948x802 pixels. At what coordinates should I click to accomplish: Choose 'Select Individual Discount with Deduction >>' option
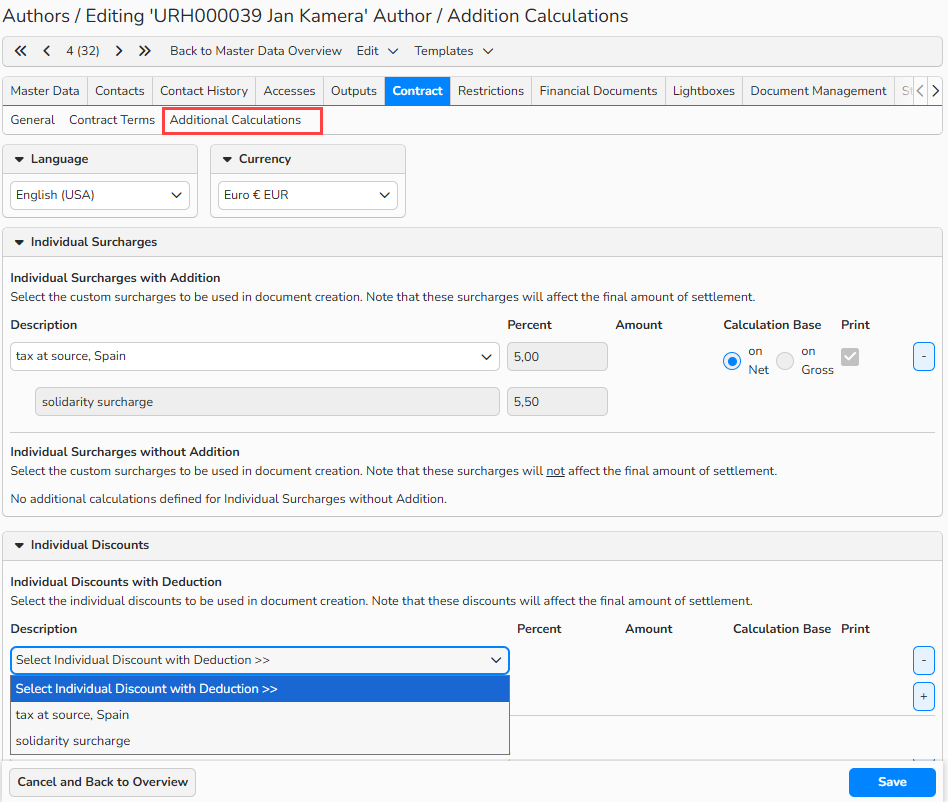[260, 689]
